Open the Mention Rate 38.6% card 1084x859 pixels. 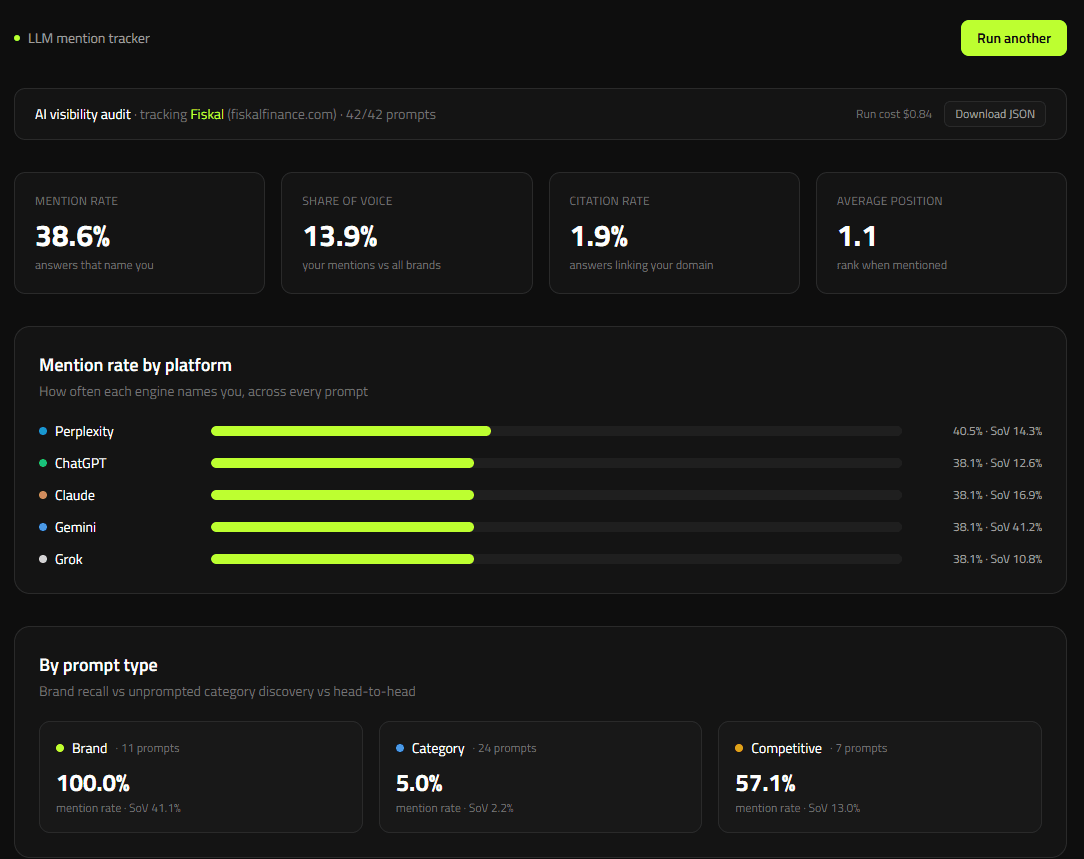coord(140,233)
